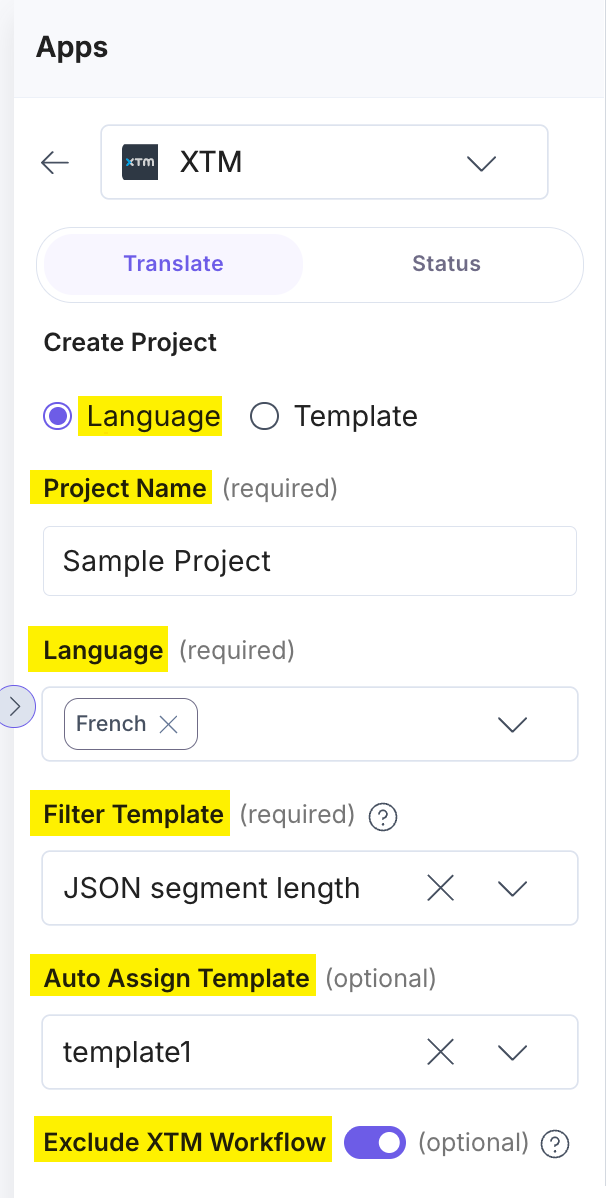Expand the Apps panel using the sidebar chevron

click(x=16, y=706)
